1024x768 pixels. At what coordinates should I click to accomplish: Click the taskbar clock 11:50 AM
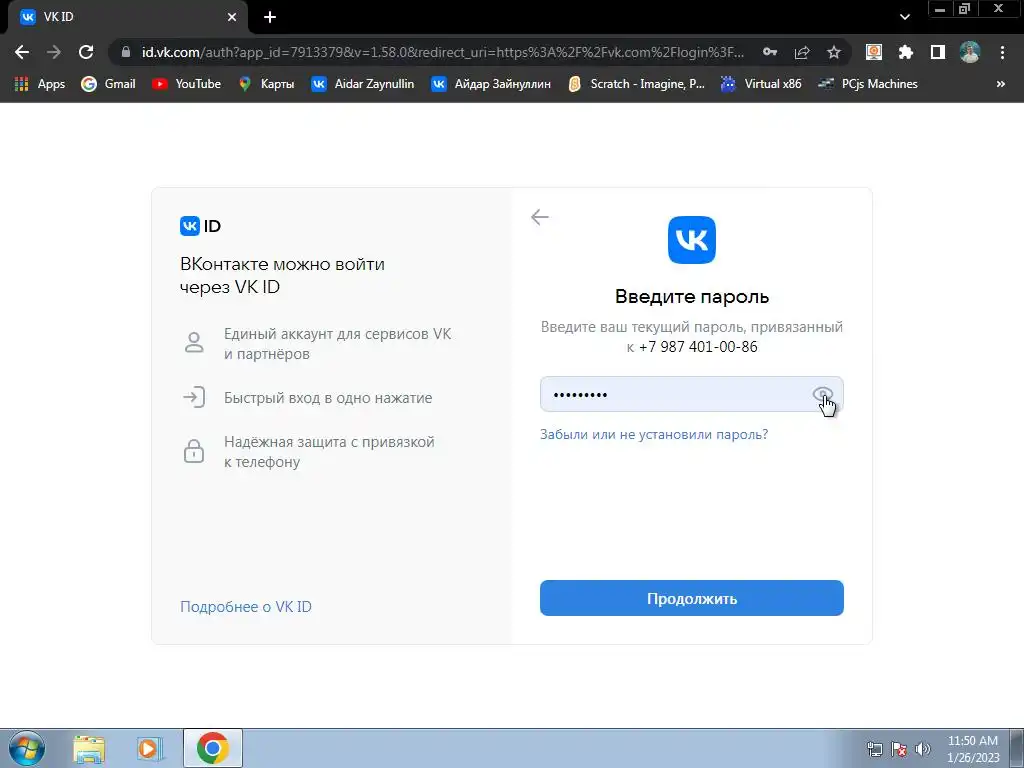pyautogui.click(x=973, y=749)
